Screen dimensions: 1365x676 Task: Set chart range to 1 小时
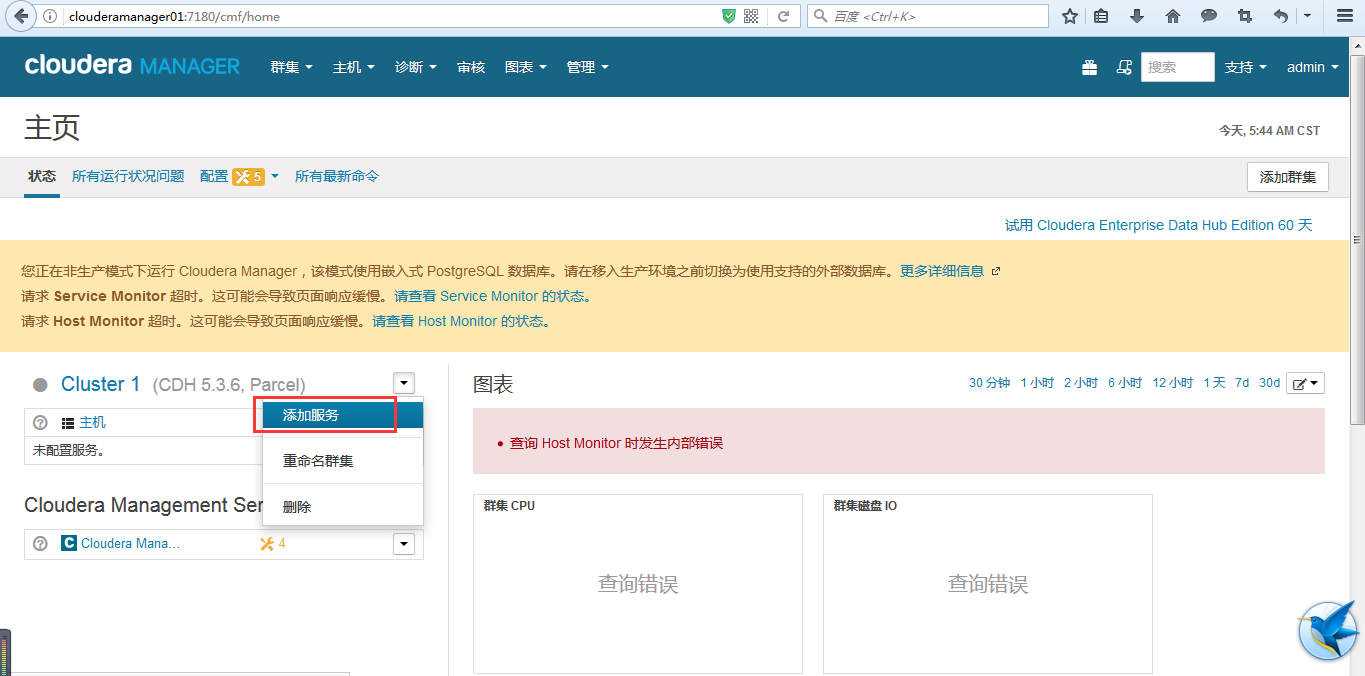[1037, 383]
